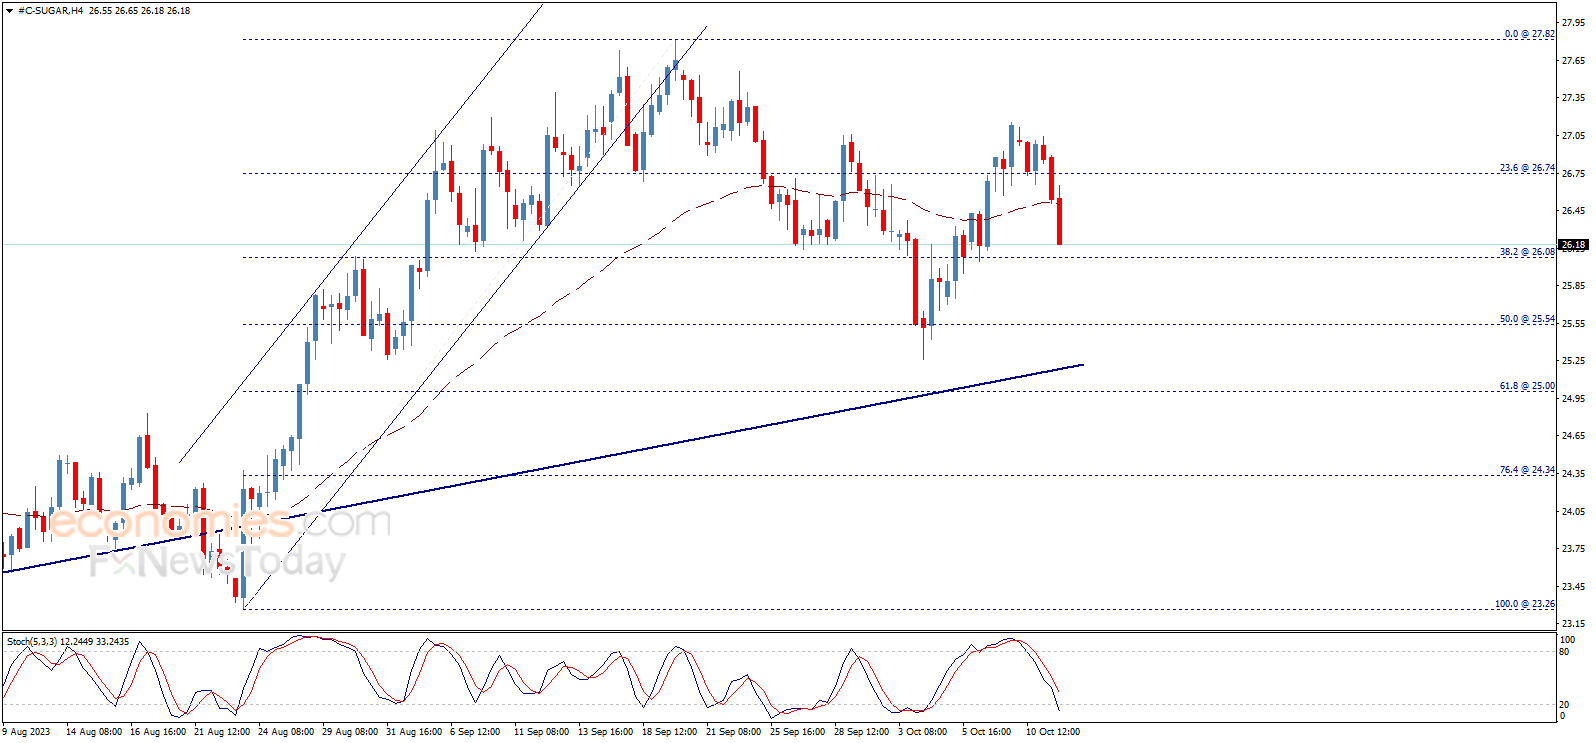Click the stochastic scale value 80
Image resolution: width=1596 pixels, height=743 pixels.
(x=1565, y=652)
